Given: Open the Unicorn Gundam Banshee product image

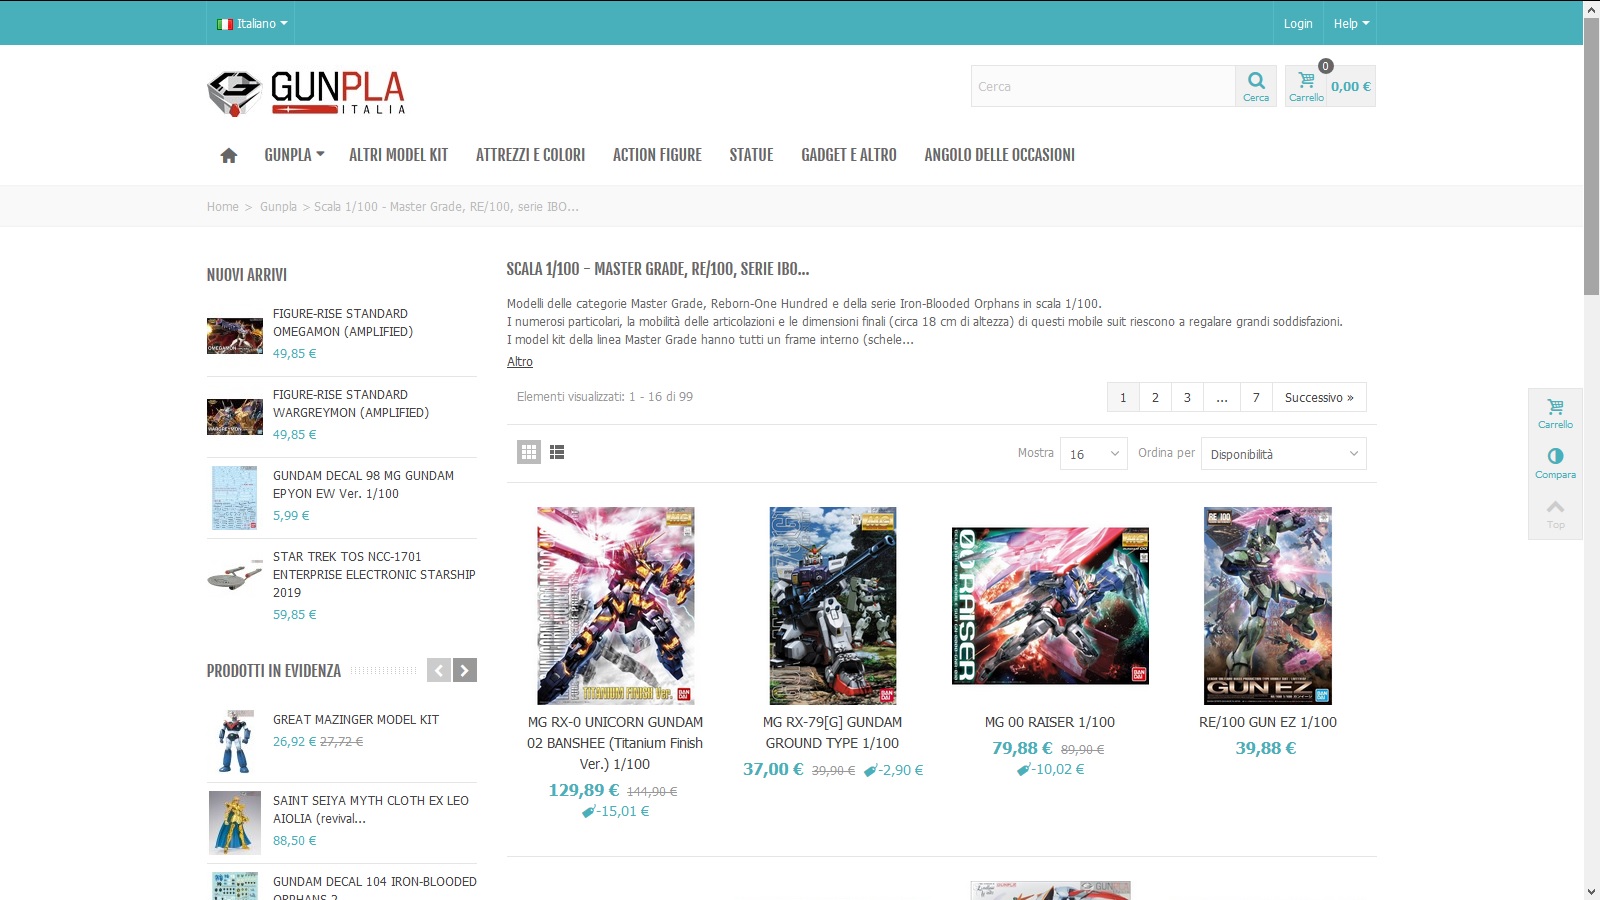Looking at the screenshot, I should pyautogui.click(x=615, y=606).
